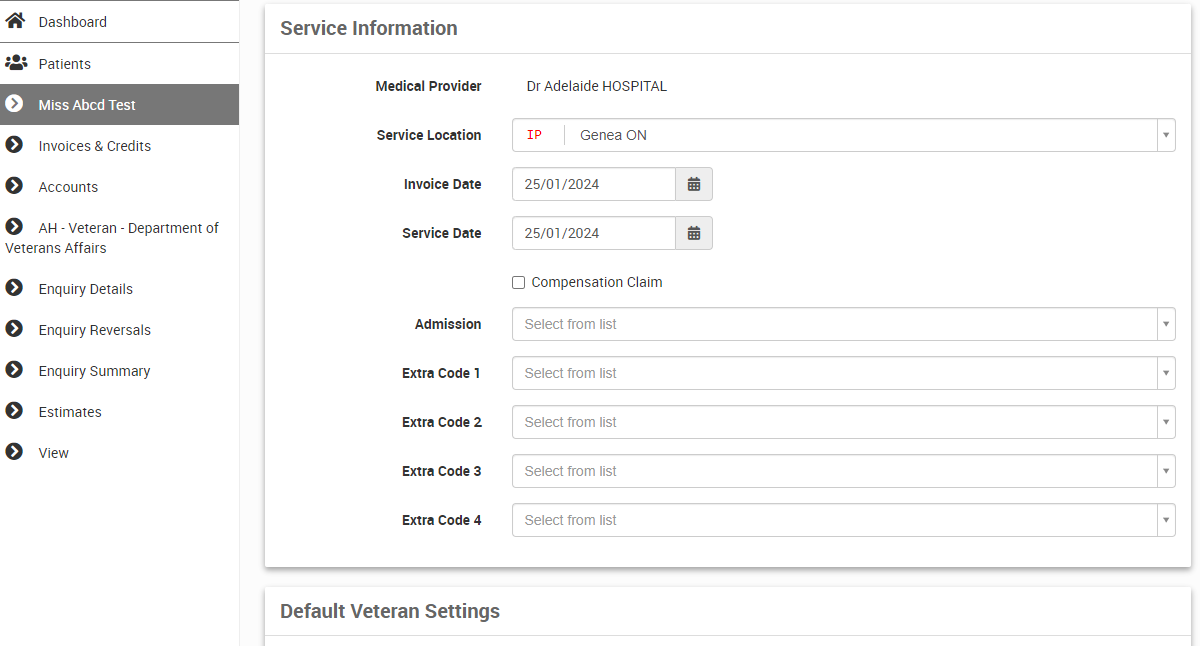Click the View sidebar link
1200x646 pixels.
[53, 453]
